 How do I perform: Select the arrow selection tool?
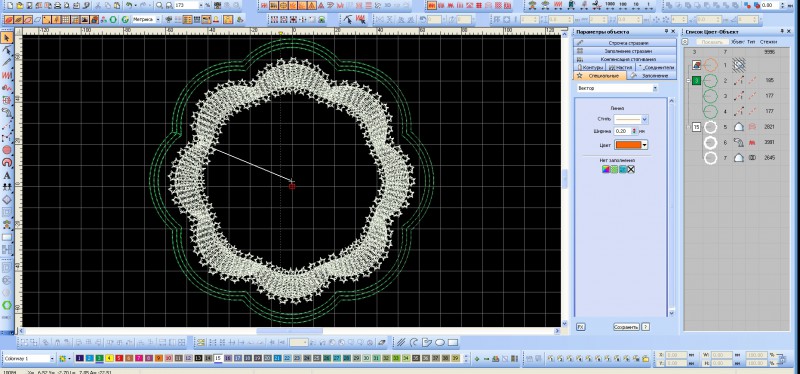[x=7, y=38]
